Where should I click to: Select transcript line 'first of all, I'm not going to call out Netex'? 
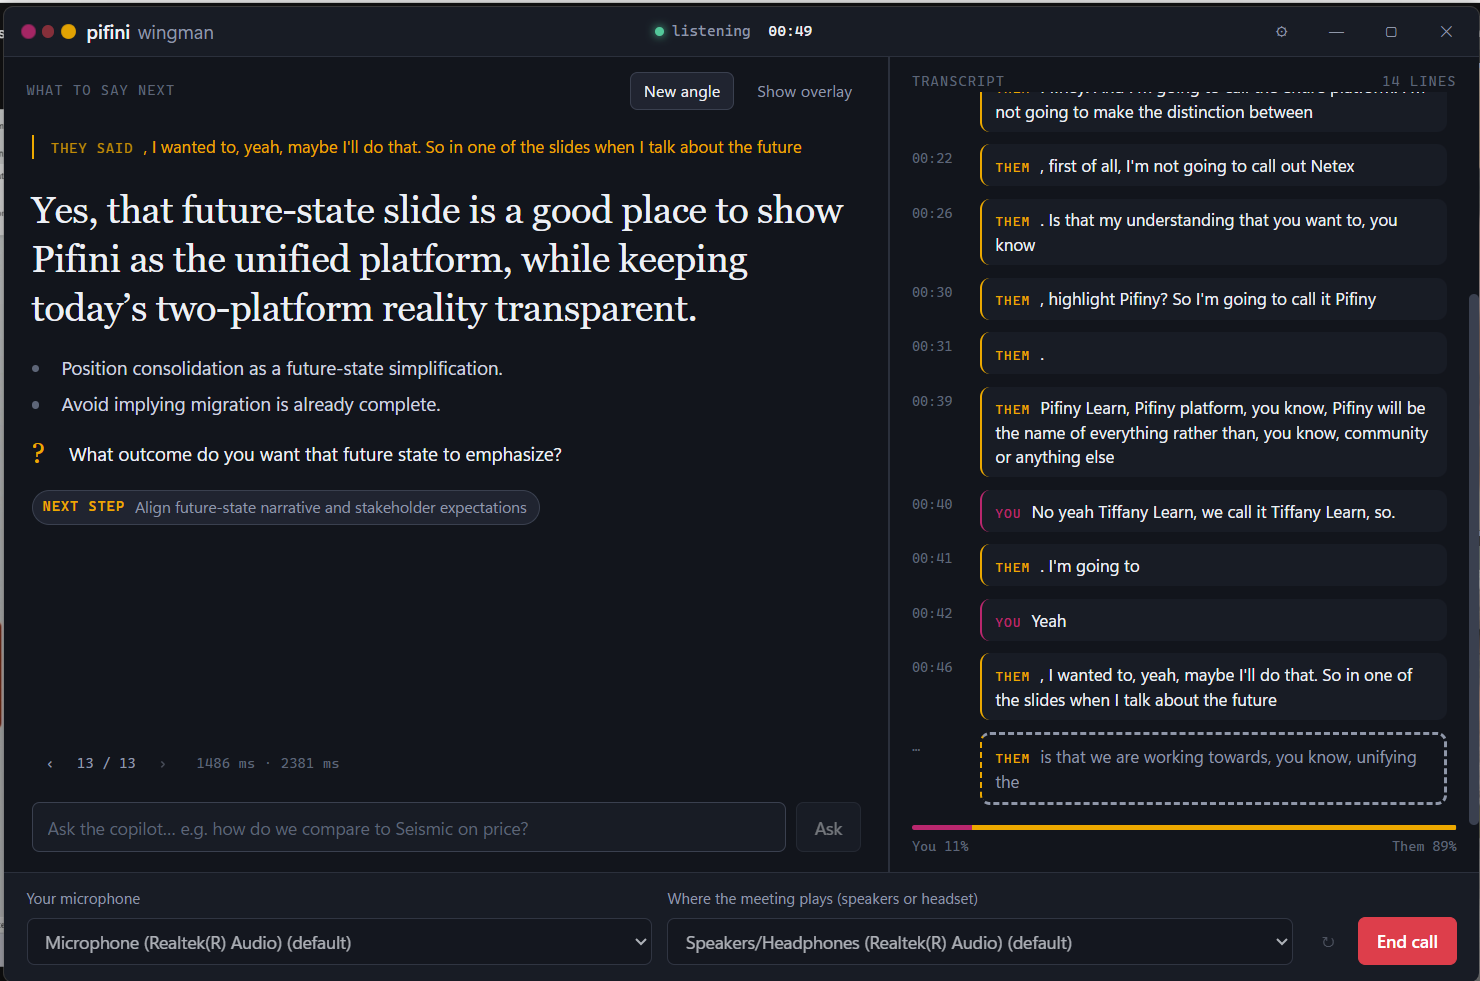1214,166
